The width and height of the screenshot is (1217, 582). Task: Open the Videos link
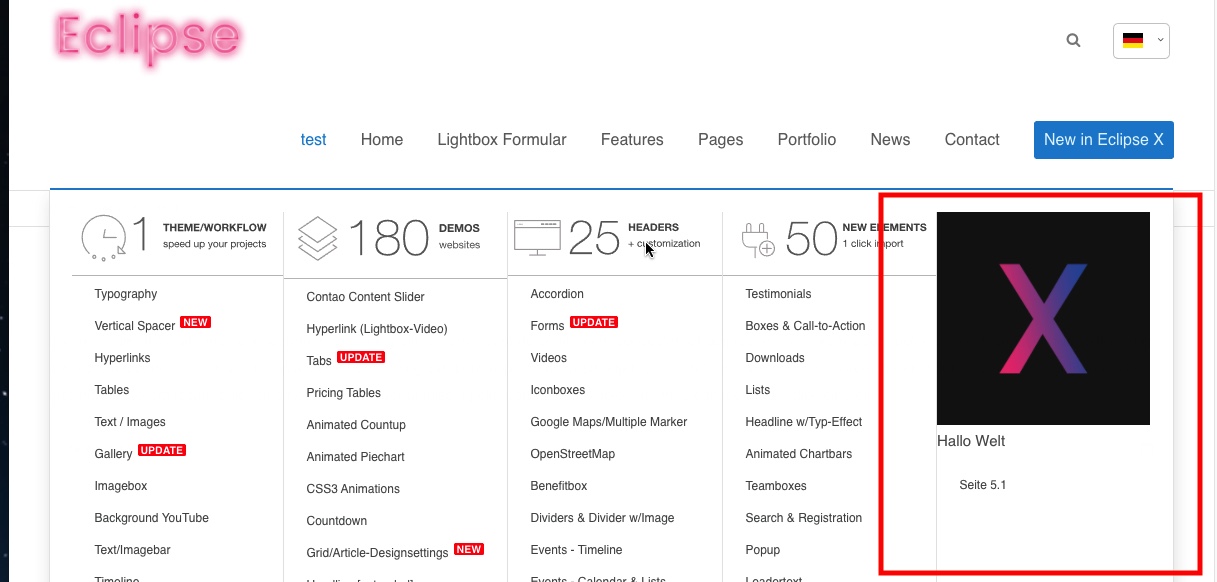pos(549,358)
